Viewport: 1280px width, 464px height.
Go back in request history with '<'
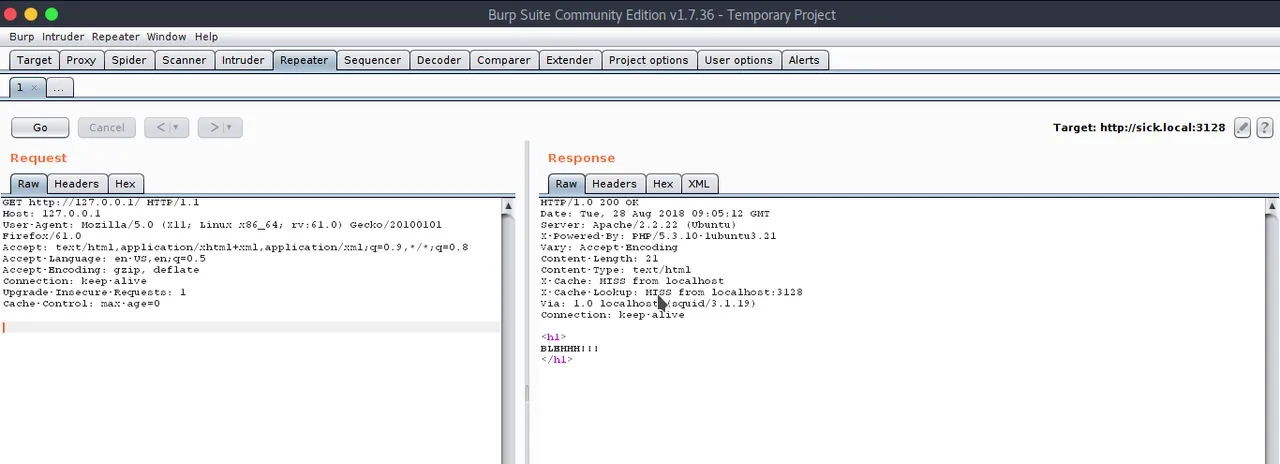[x=160, y=127]
